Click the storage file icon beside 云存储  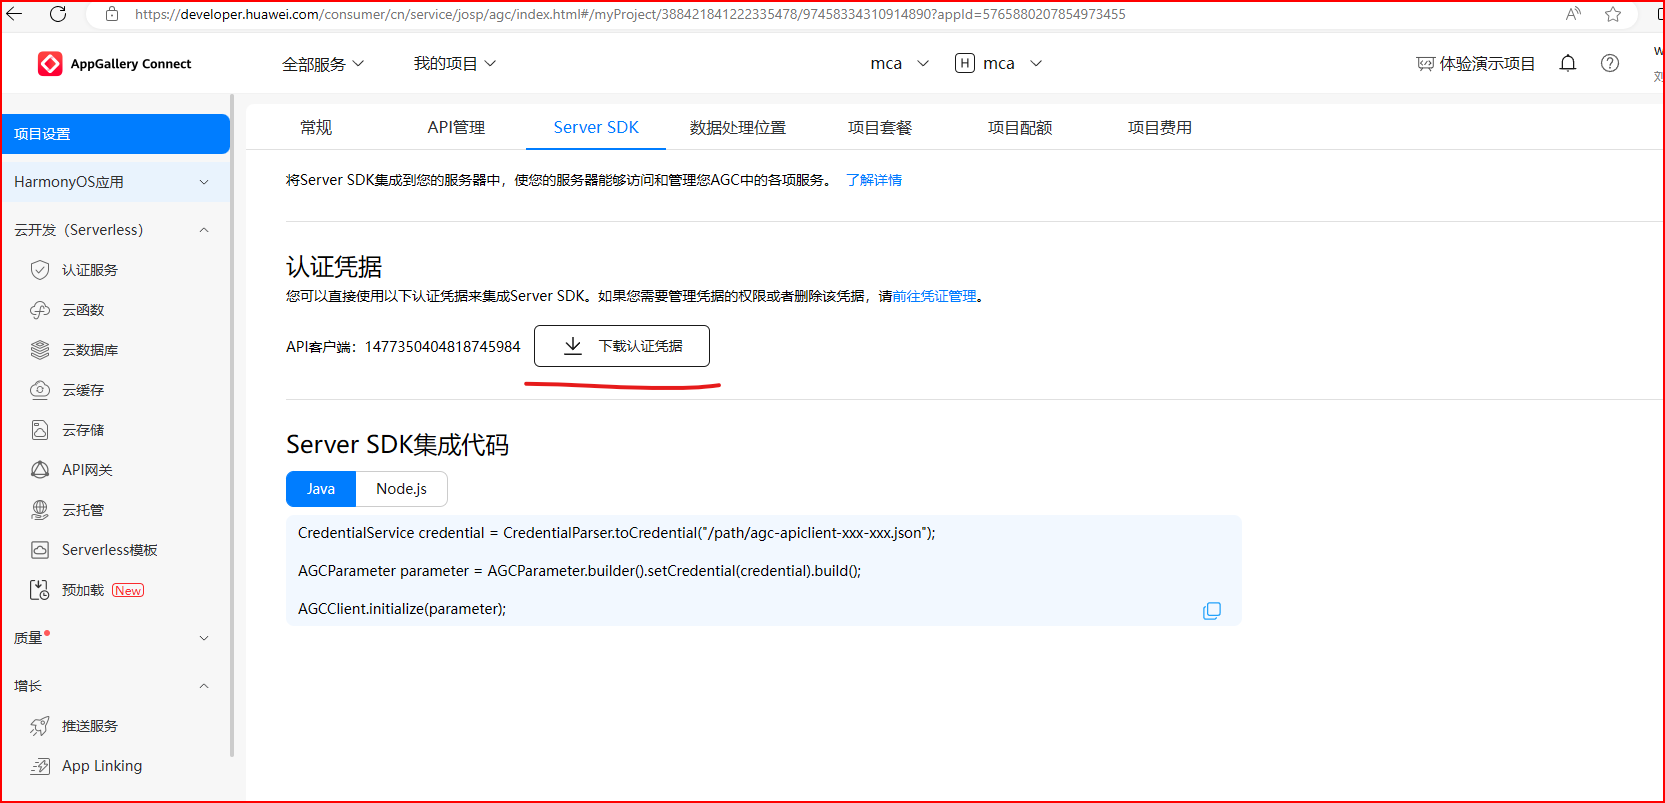tap(40, 430)
